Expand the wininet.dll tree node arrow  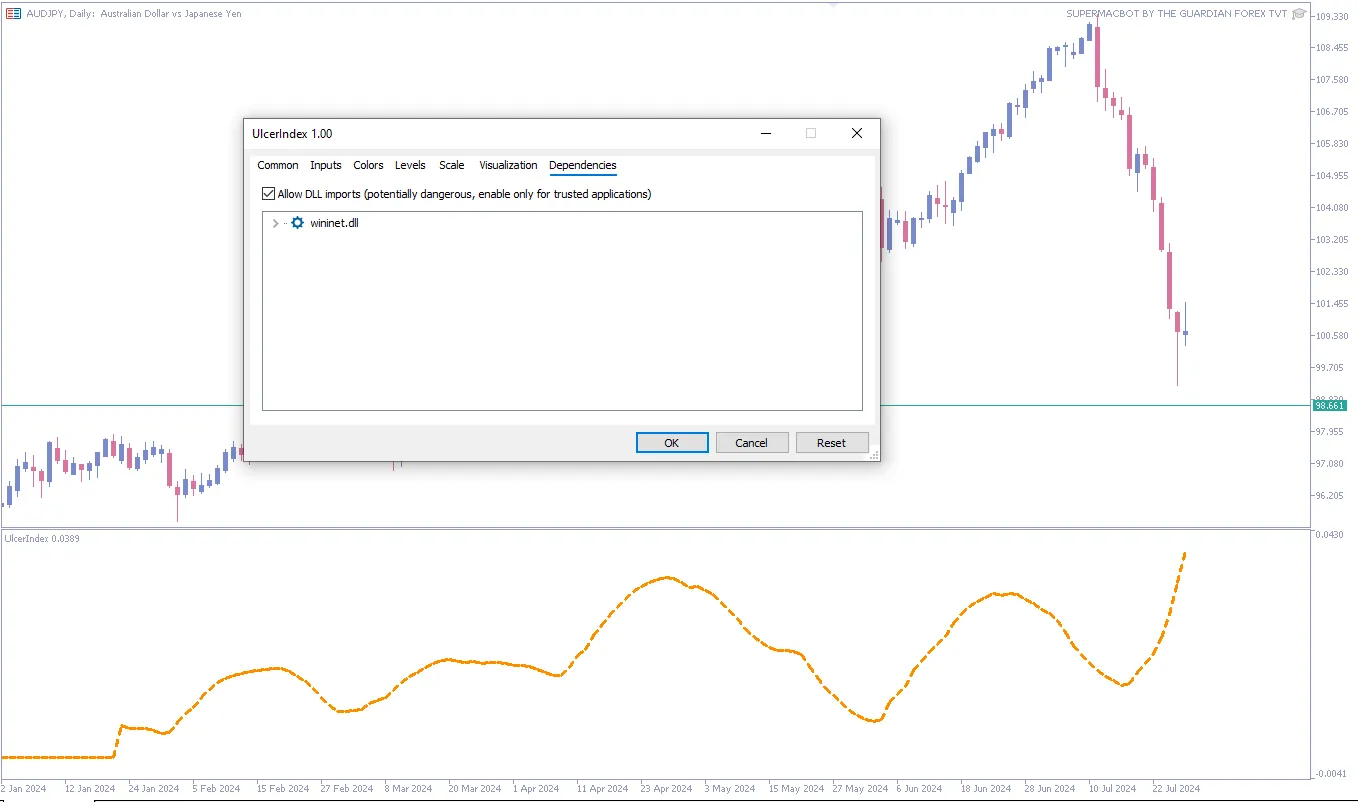click(275, 223)
